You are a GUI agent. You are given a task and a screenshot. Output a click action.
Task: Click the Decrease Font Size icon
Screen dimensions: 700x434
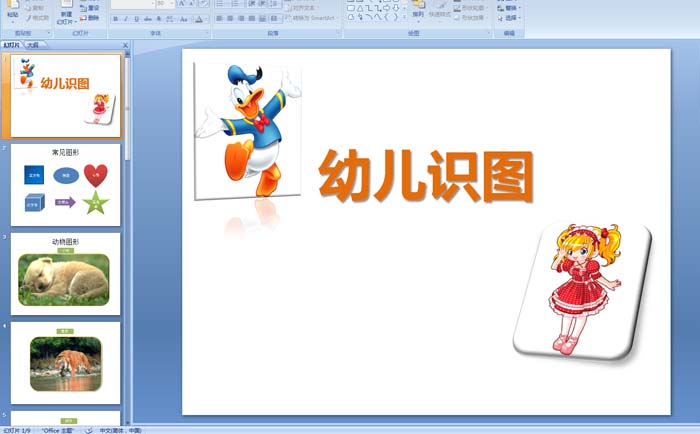[192, 4]
